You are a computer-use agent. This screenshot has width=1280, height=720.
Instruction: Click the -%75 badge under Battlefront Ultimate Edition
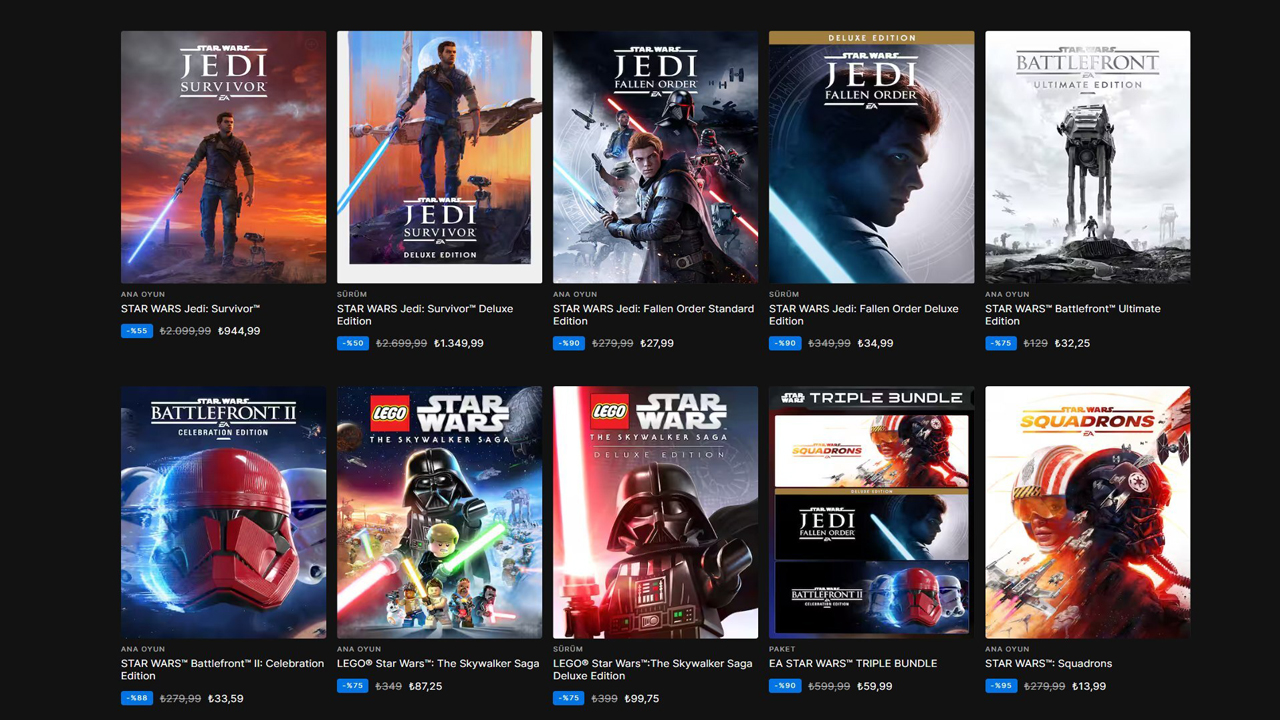coord(1001,343)
